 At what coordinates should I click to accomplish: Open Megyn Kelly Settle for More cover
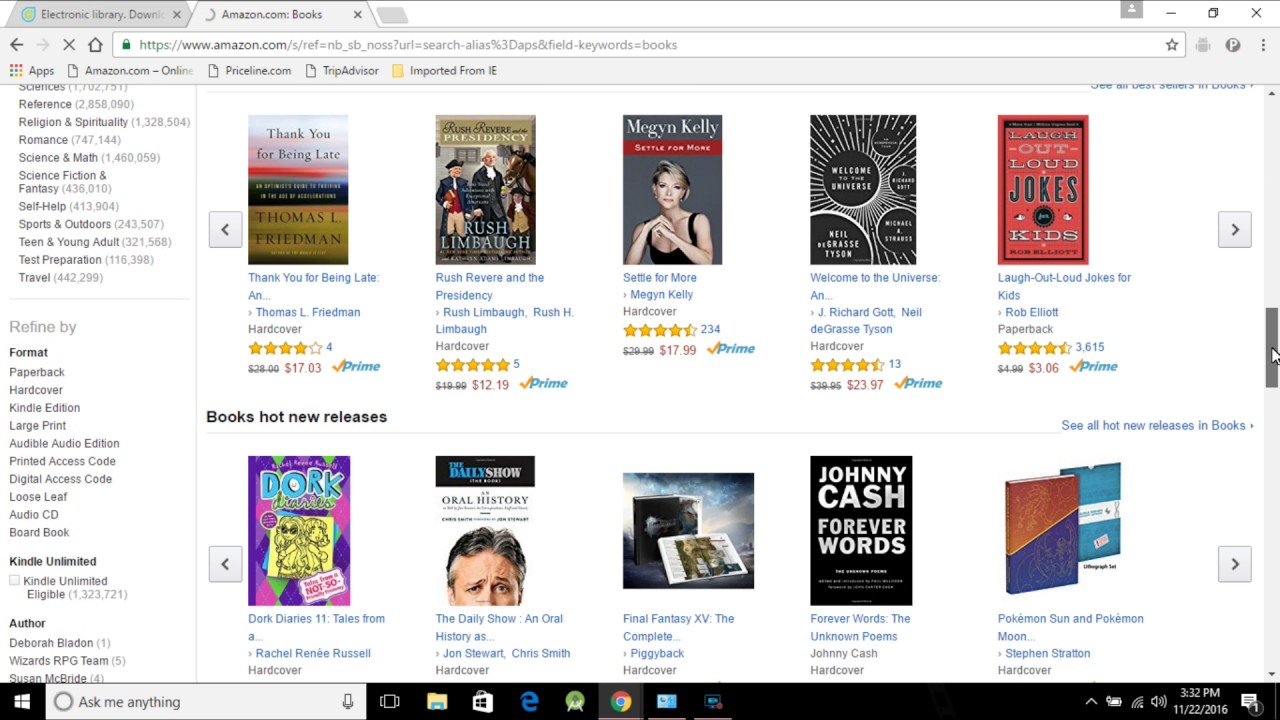click(x=672, y=190)
